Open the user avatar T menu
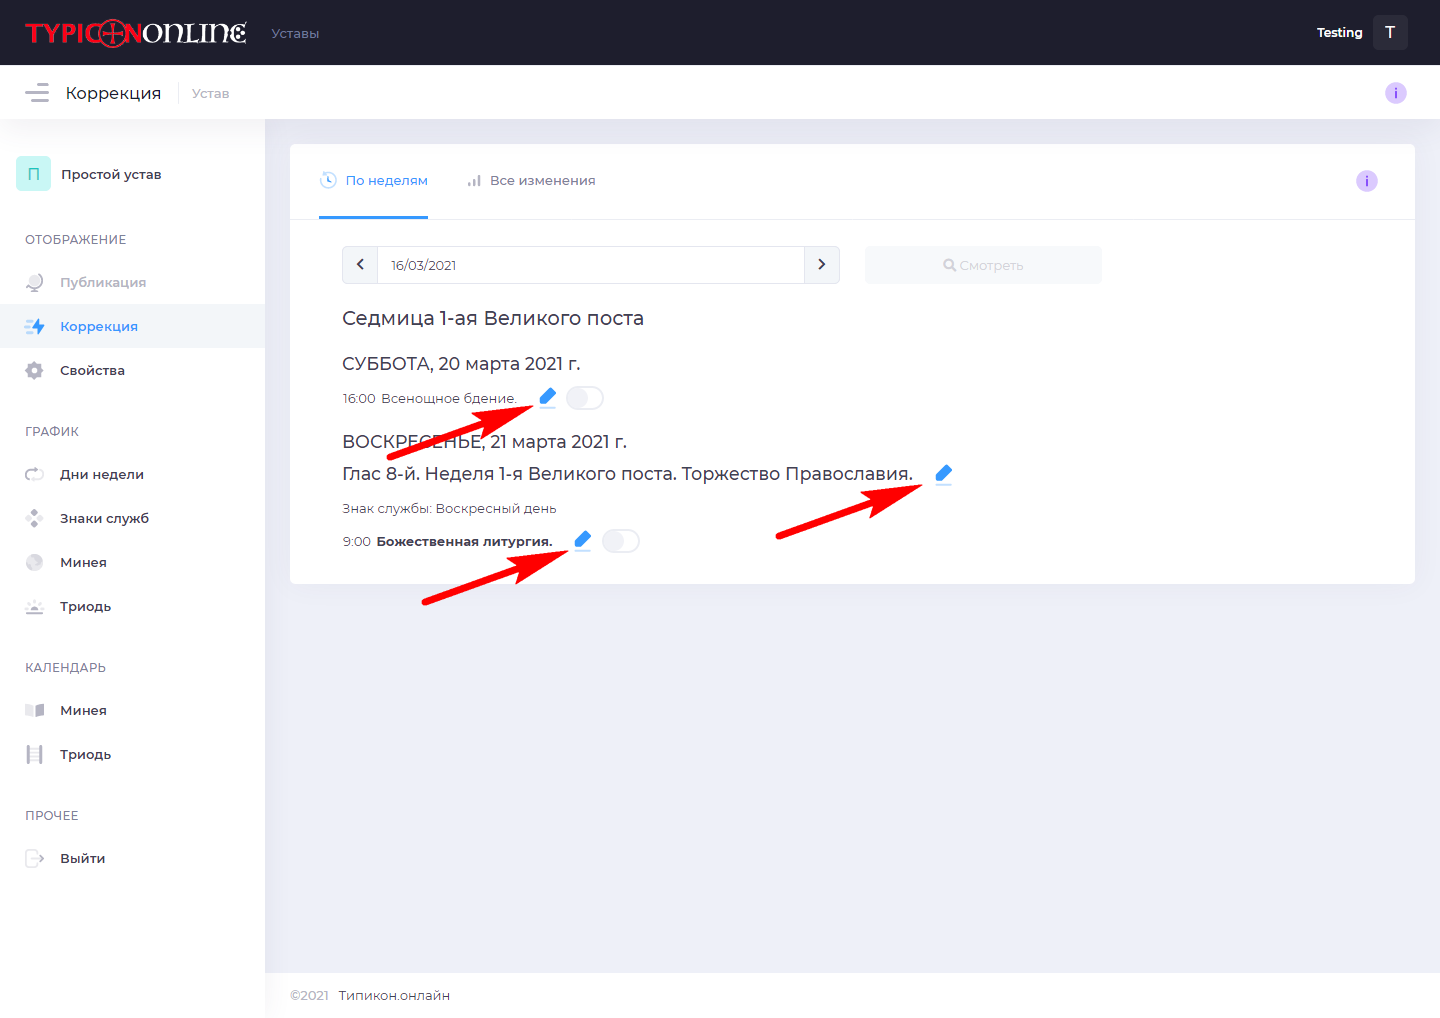 click(1390, 33)
